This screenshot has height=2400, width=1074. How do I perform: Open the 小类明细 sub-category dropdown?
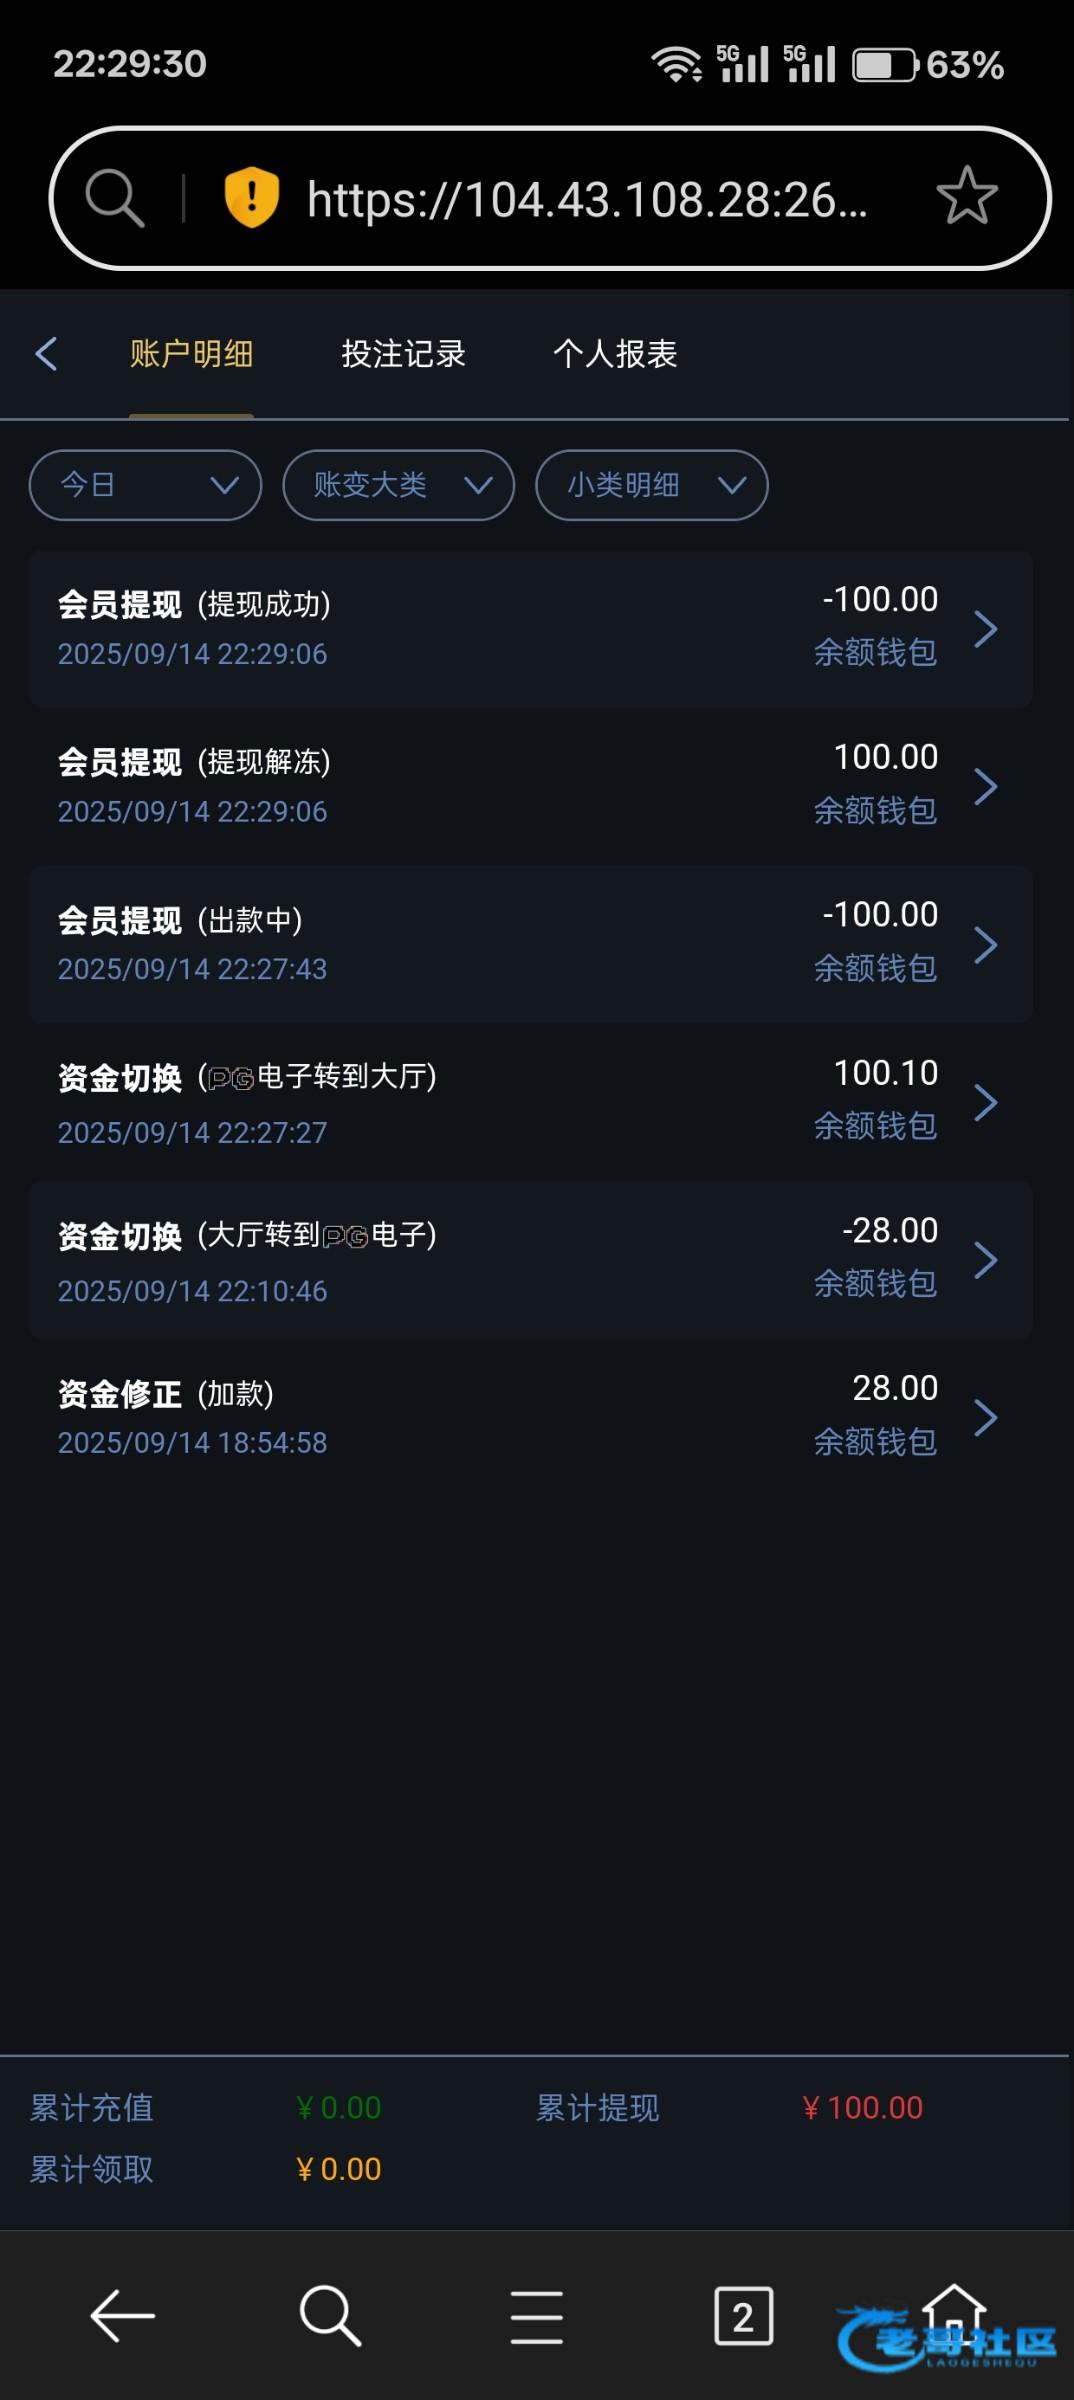click(652, 485)
